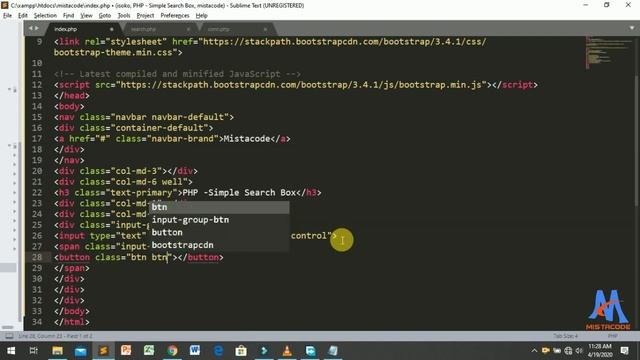Click the previous tab arrow

point(30,29)
